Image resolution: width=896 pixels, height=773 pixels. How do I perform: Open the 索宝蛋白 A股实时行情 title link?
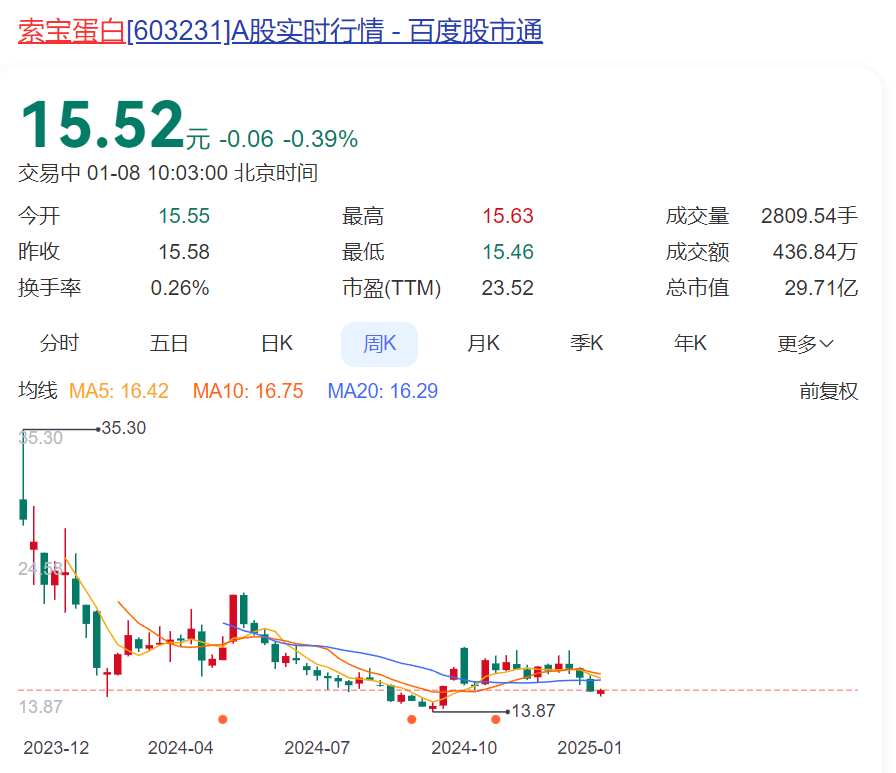[280, 31]
